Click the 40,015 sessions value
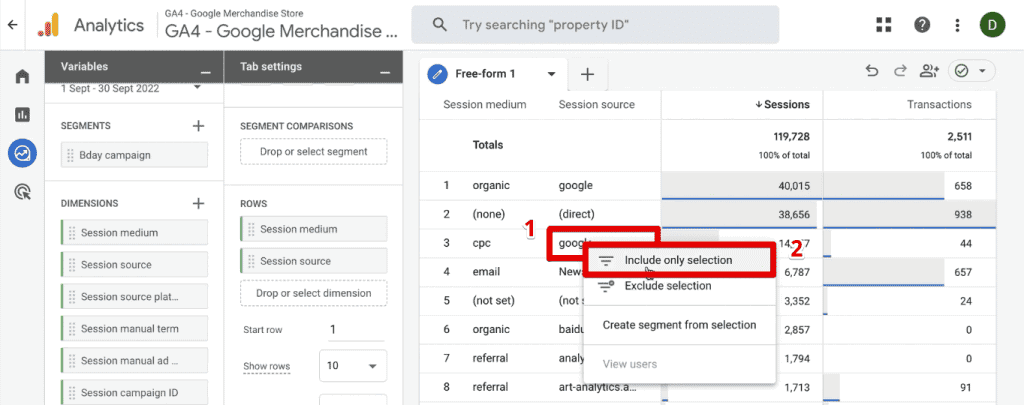1024x405 pixels. pos(794,186)
